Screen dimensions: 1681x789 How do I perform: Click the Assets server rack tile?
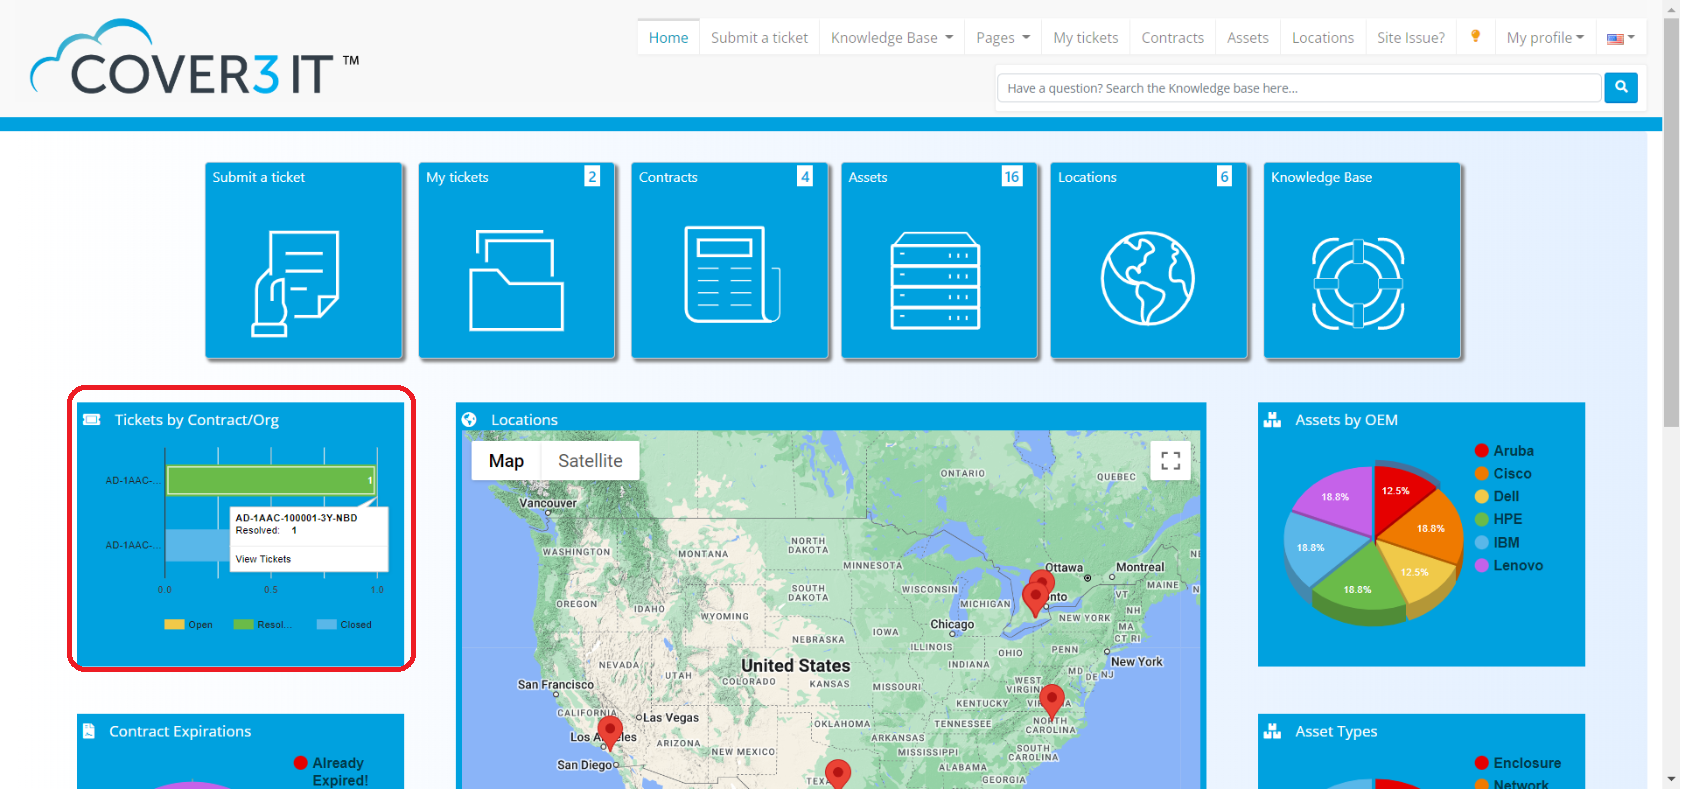click(936, 280)
